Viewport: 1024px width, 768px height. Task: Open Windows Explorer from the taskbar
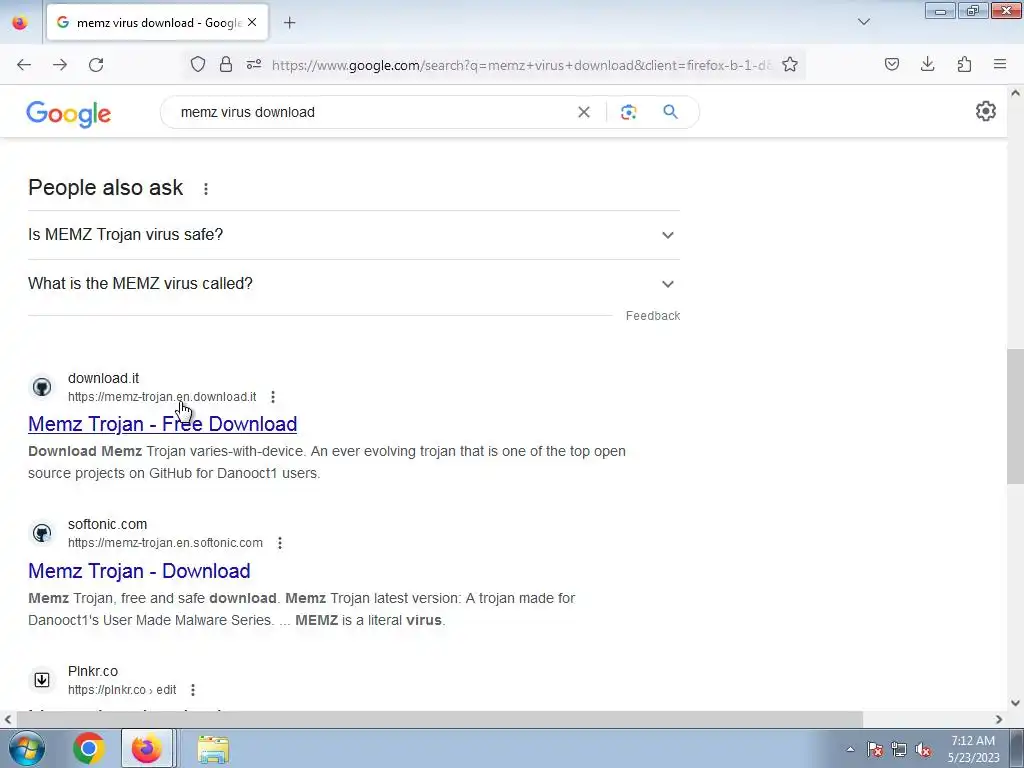213,749
